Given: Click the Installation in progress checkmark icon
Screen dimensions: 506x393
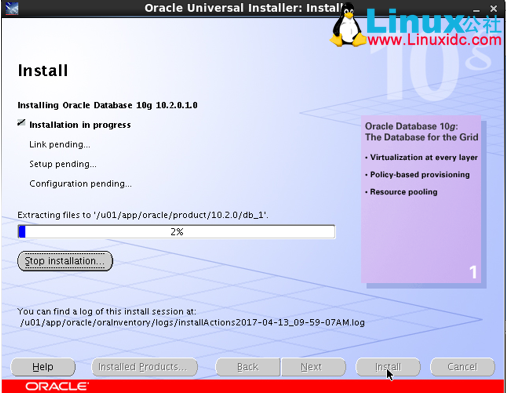Looking at the screenshot, I should [21, 123].
